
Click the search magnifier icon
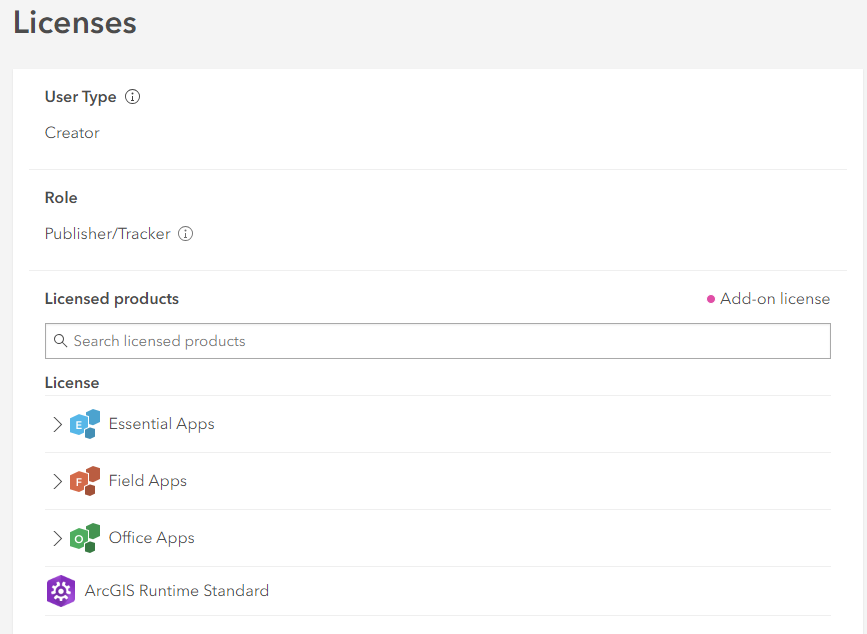click(x=61, y=341)
